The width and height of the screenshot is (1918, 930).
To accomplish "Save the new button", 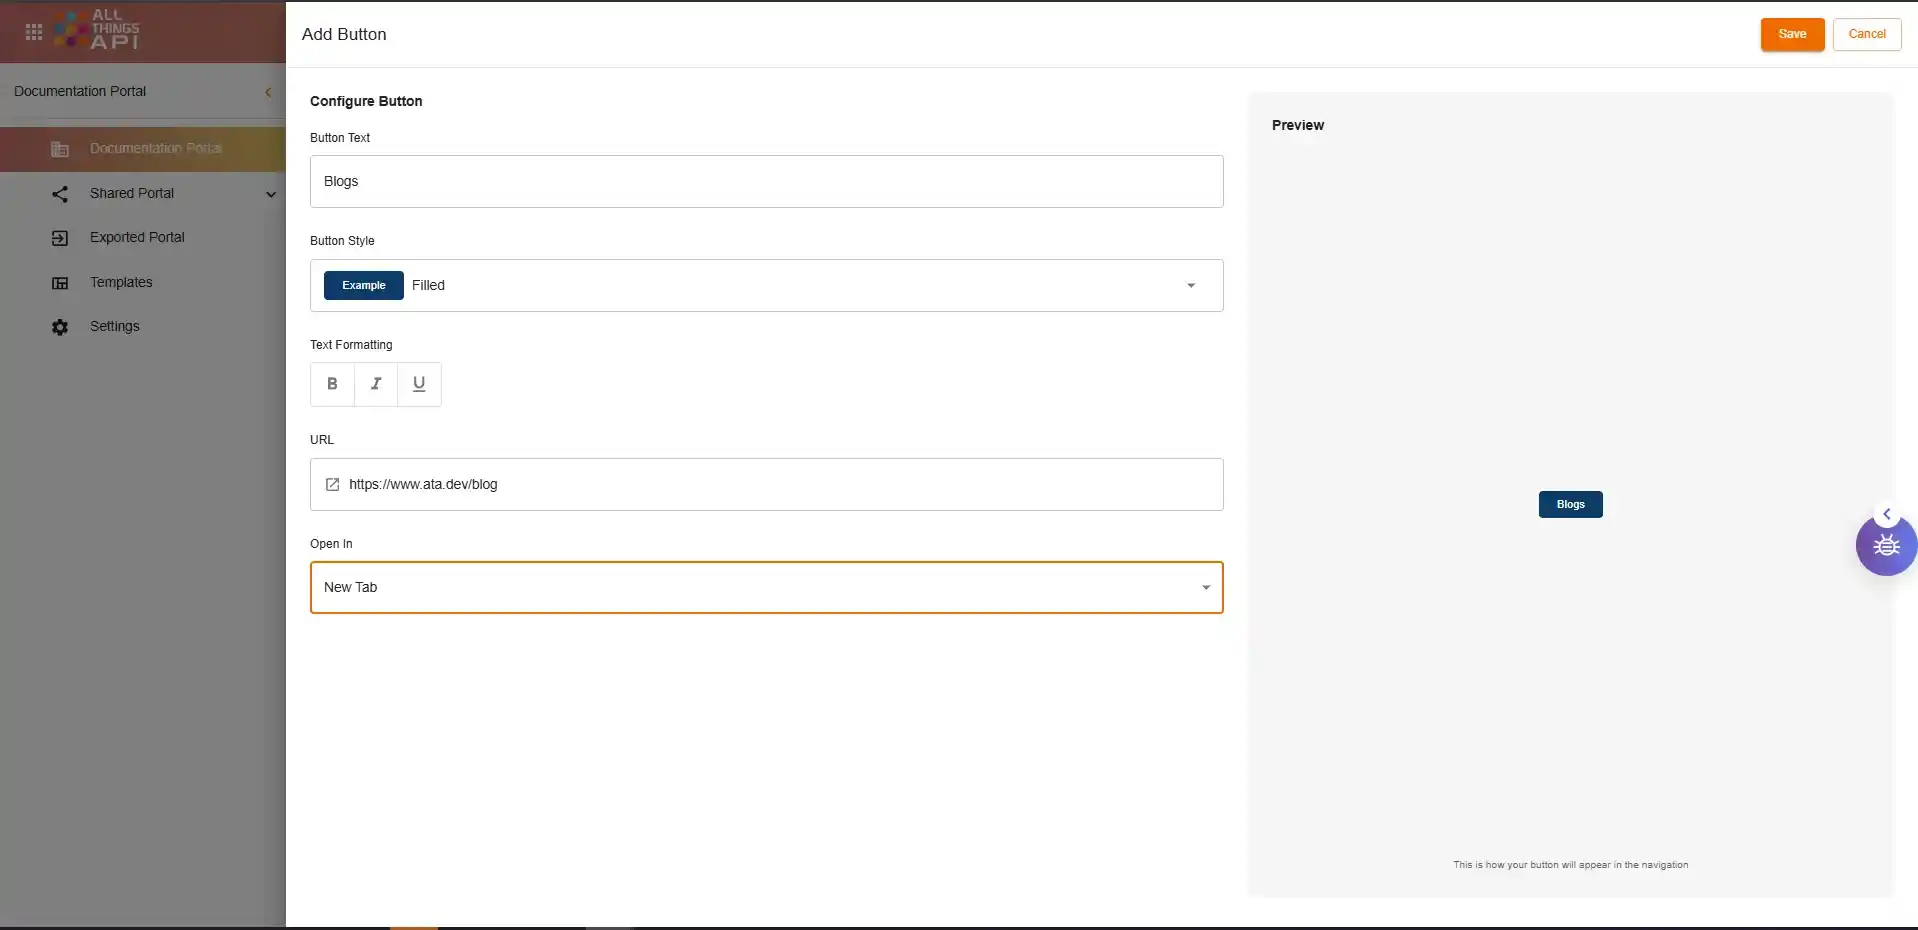I will pyautogui.click(x=1791, y=34).
